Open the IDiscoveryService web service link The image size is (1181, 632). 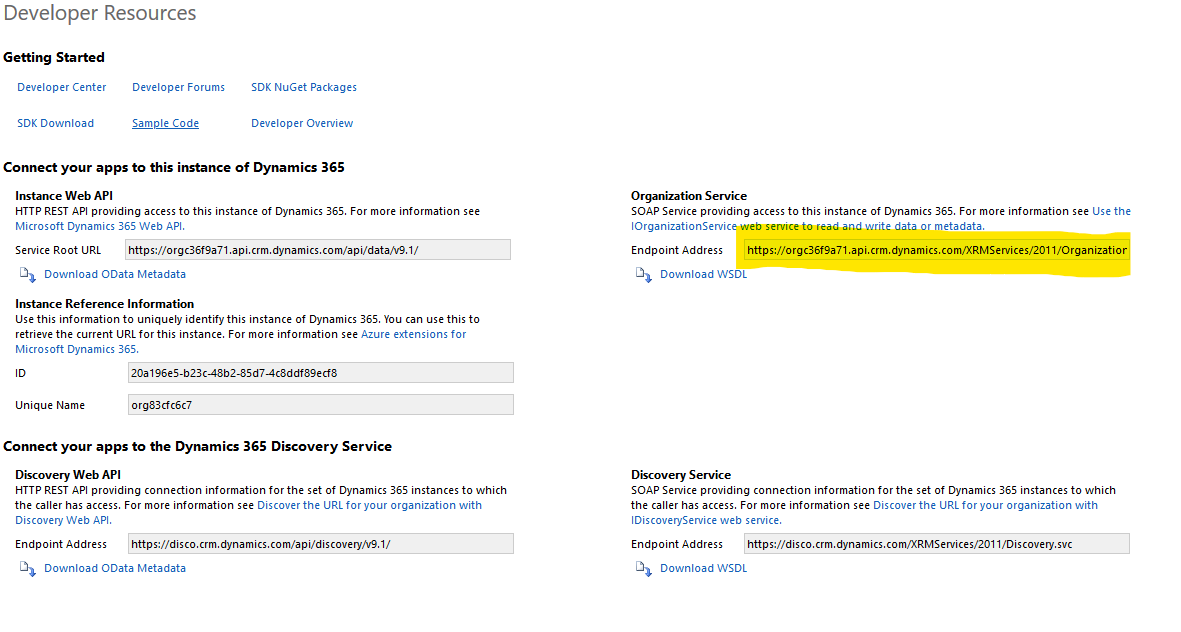point(705,520)
